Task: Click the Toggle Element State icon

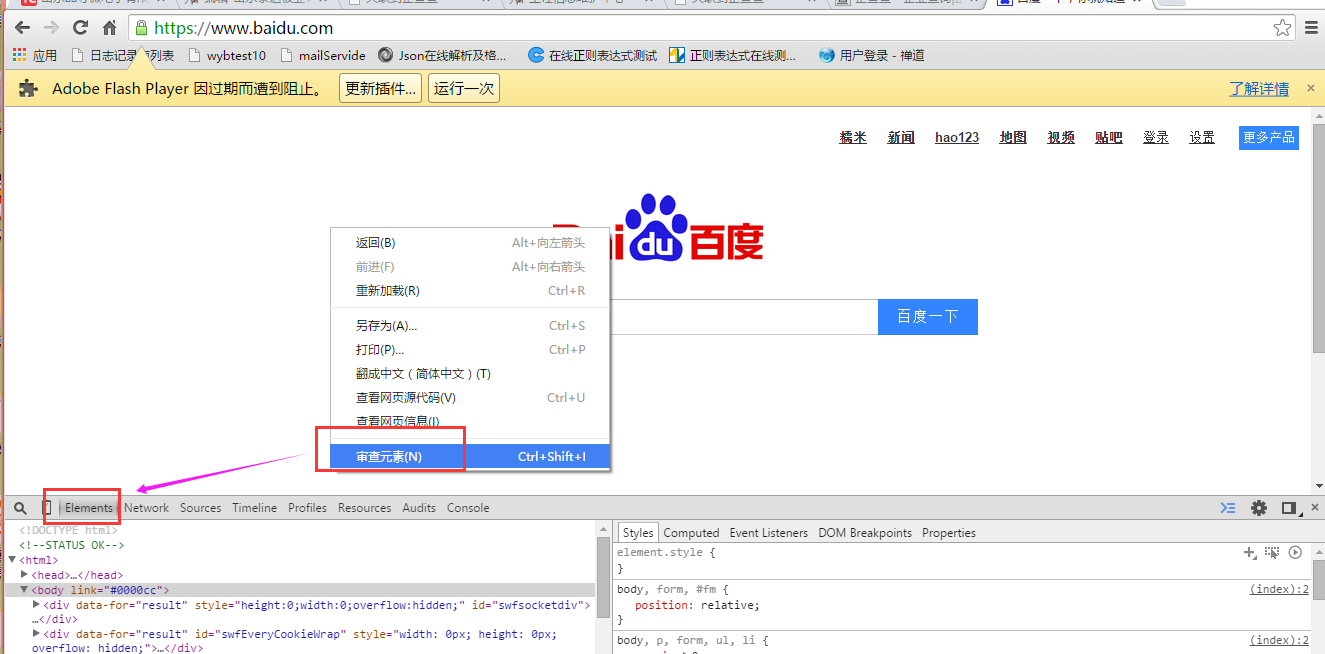Action: click(1272, 552)
